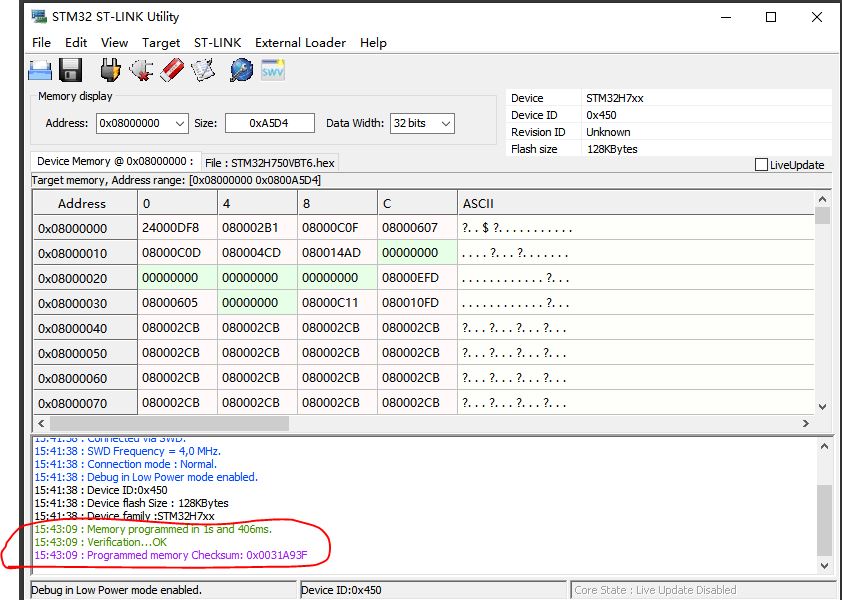
Task: Click the log panel vertical scrollbar thumb
Action: click(x=824, y=520)
